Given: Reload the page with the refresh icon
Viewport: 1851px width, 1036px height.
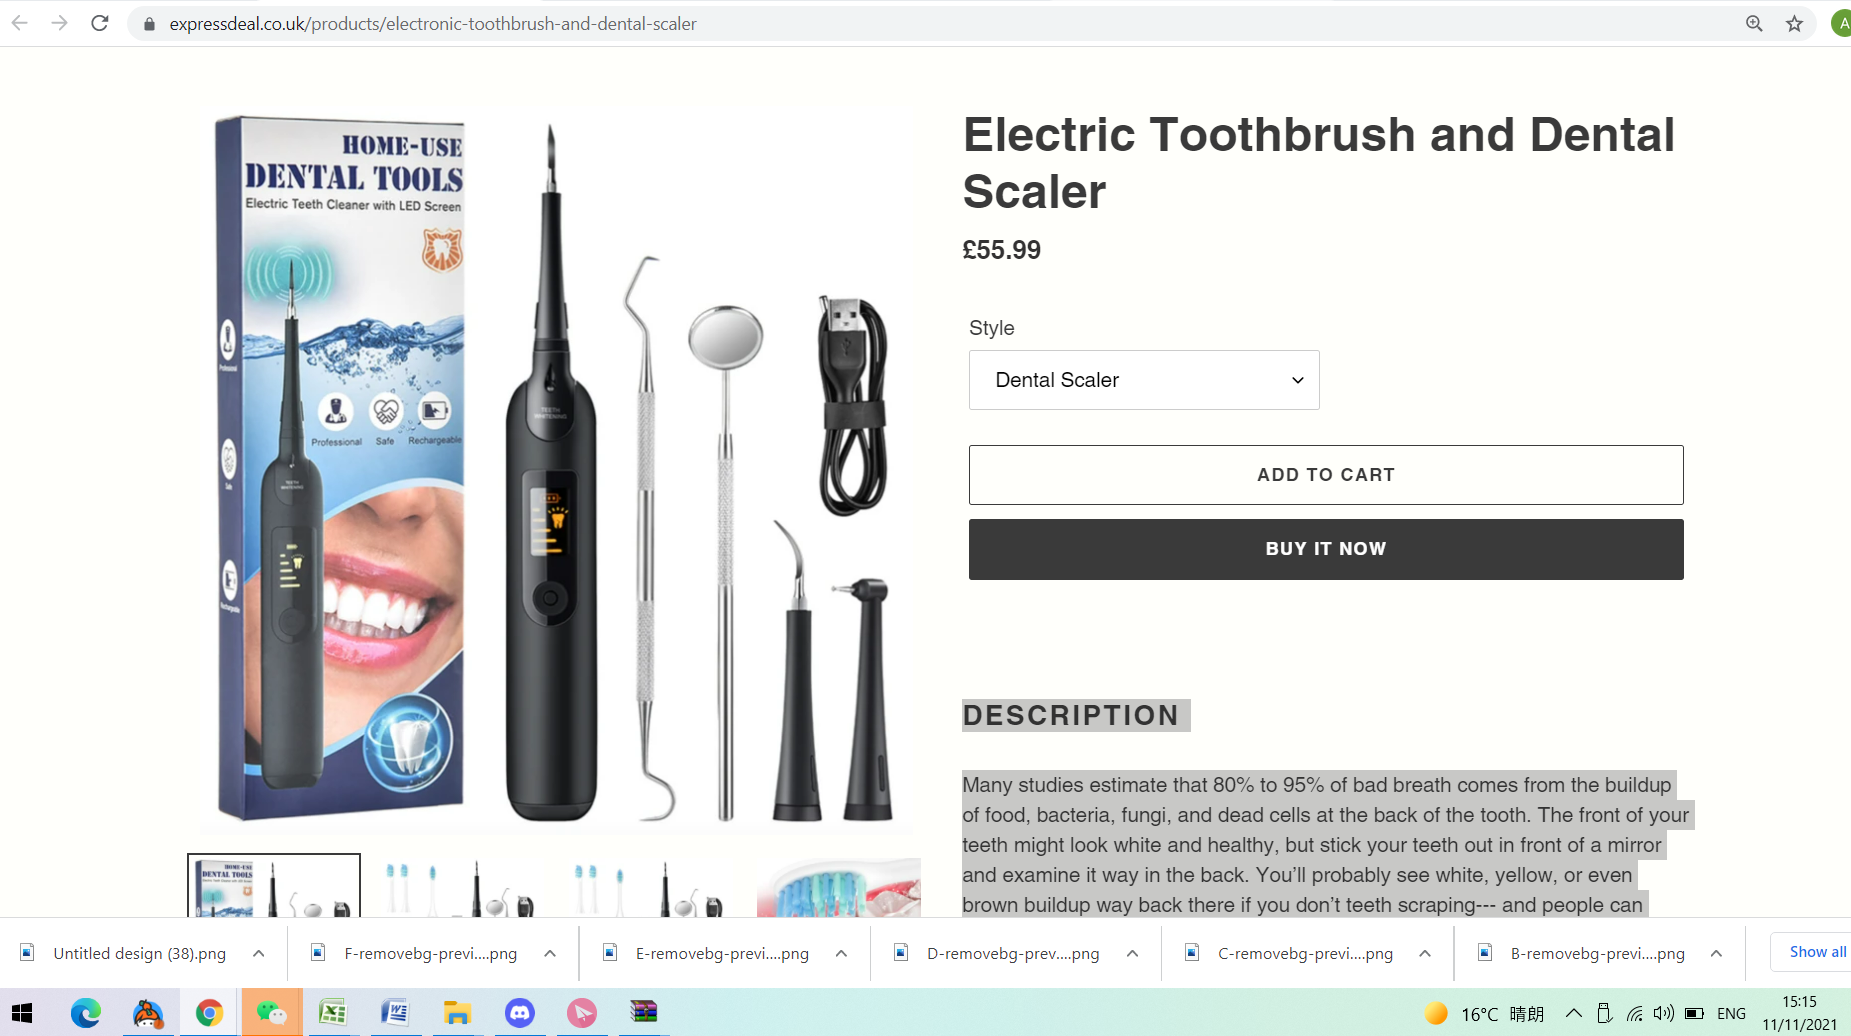Looking at the screenshot, I should pyautogui.click(x=99, y=23).
